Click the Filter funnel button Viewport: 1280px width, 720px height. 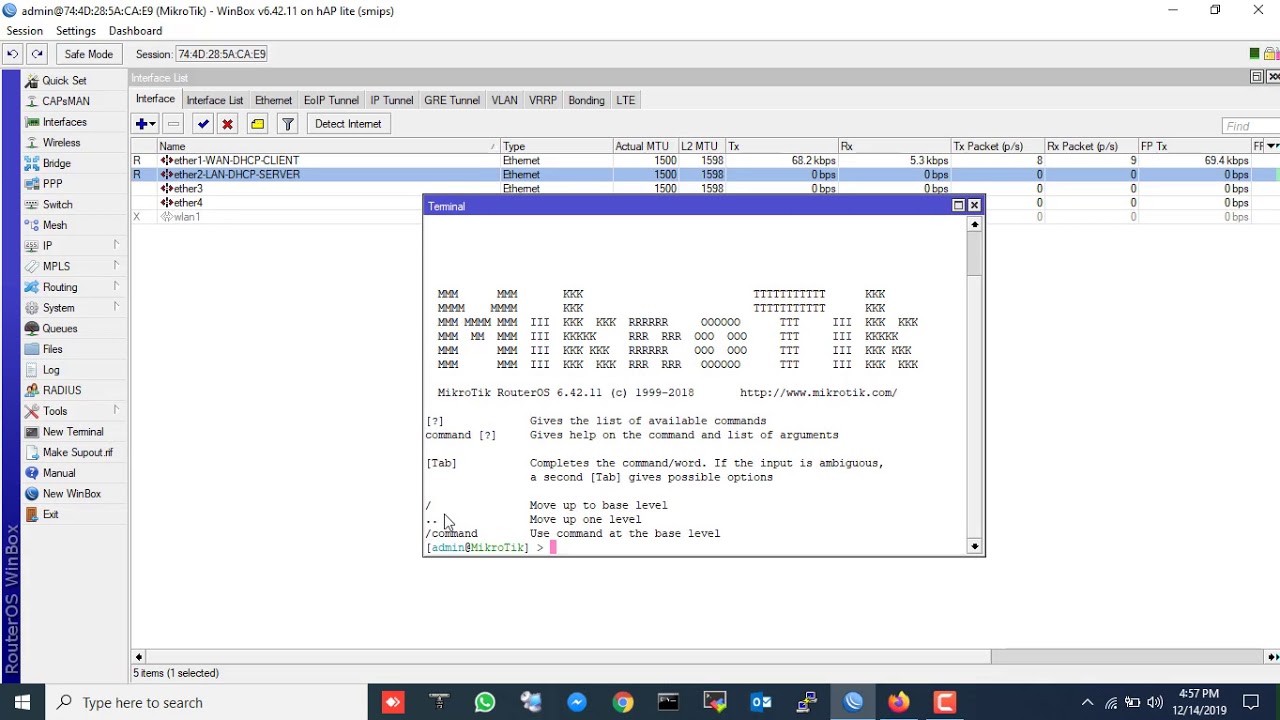pos(288,124)
